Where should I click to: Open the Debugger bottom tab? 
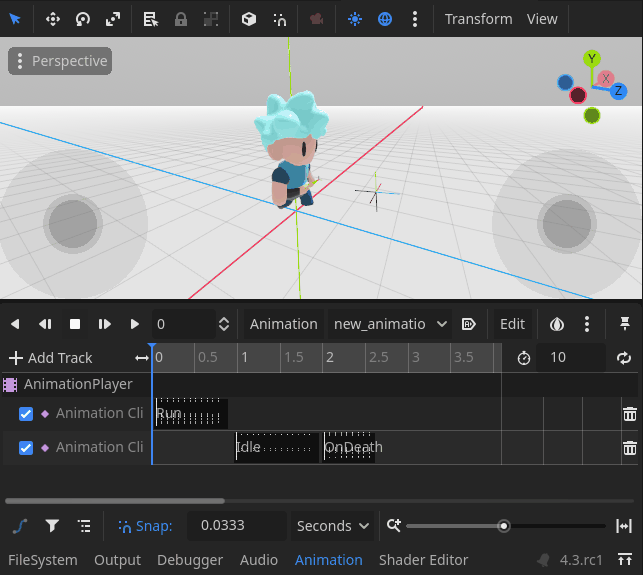click(190, 560)
